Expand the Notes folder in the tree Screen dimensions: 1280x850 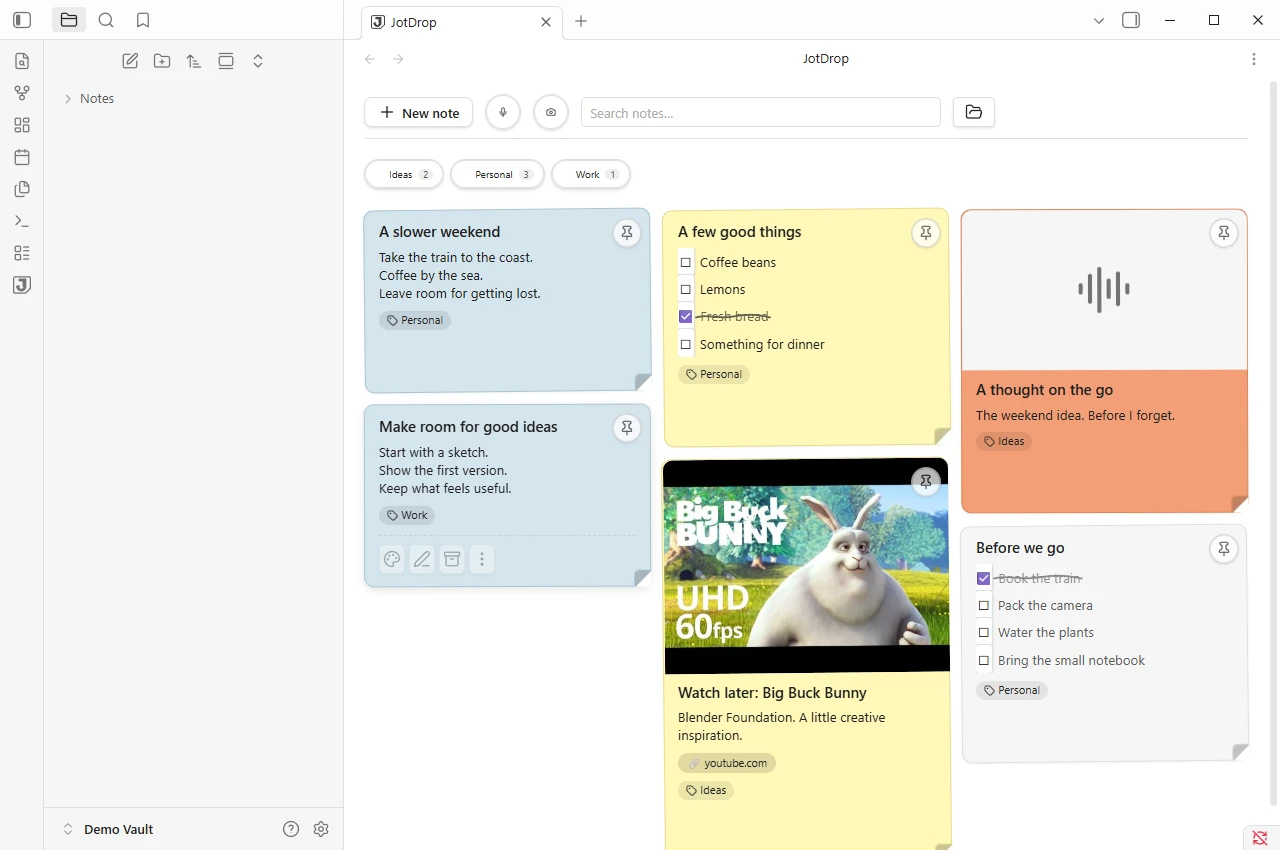68,98
